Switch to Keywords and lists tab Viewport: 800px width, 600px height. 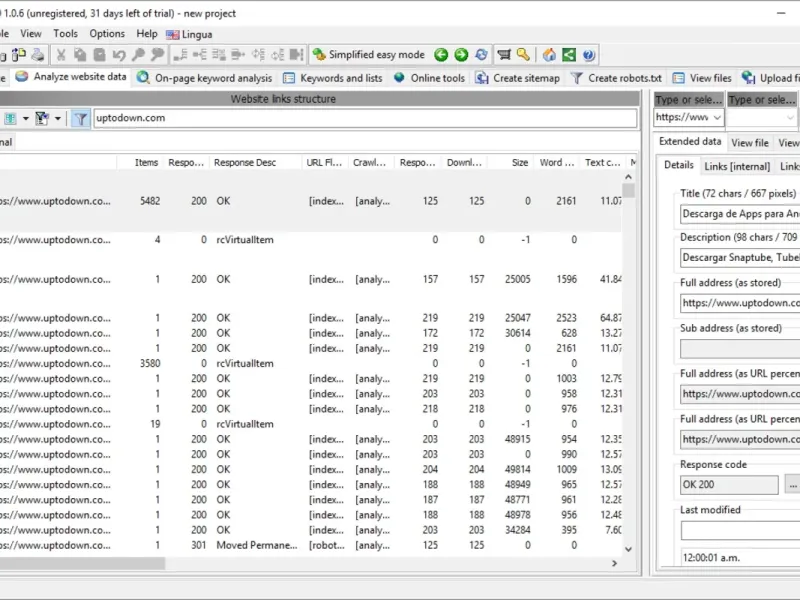pos(333,78)
